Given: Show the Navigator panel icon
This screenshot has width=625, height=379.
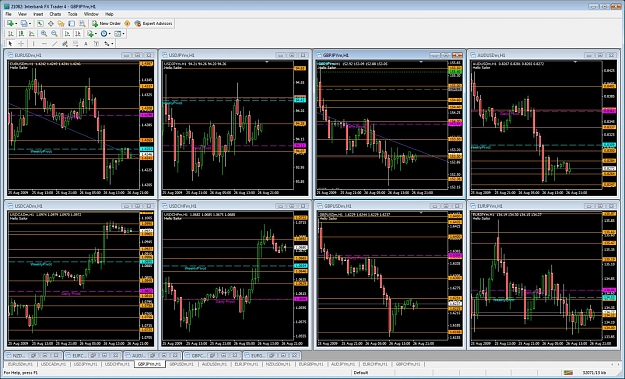Looking at the screenshot, I should 61,24.
